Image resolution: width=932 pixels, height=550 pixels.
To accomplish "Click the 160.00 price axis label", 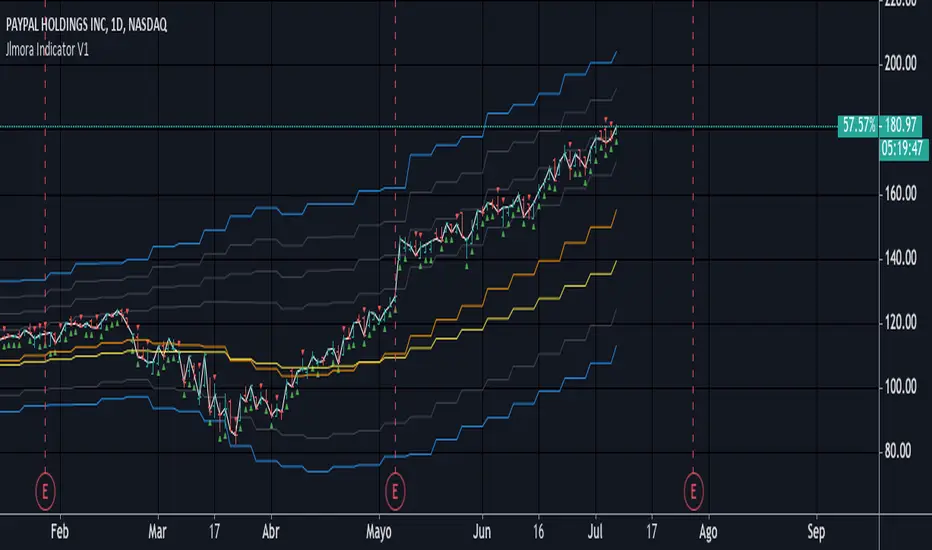I will point(902,194).
